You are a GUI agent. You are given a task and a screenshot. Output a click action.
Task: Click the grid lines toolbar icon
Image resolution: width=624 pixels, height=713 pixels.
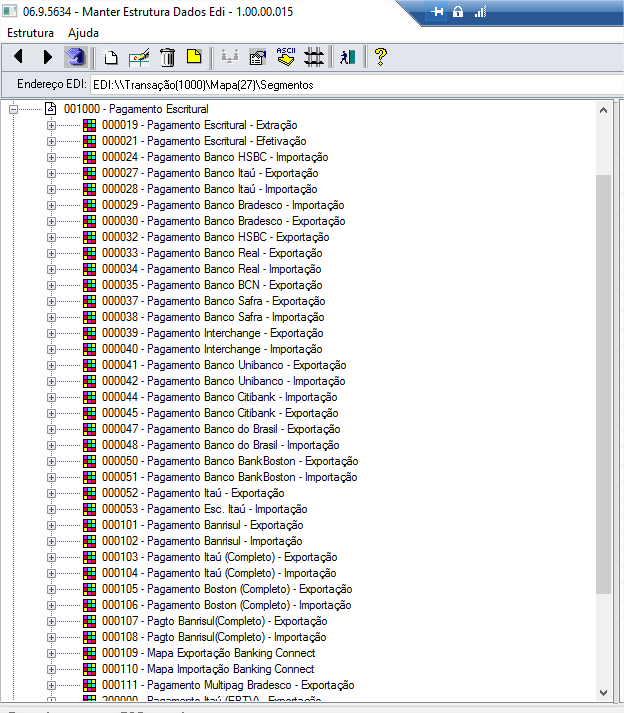point(314,57)
